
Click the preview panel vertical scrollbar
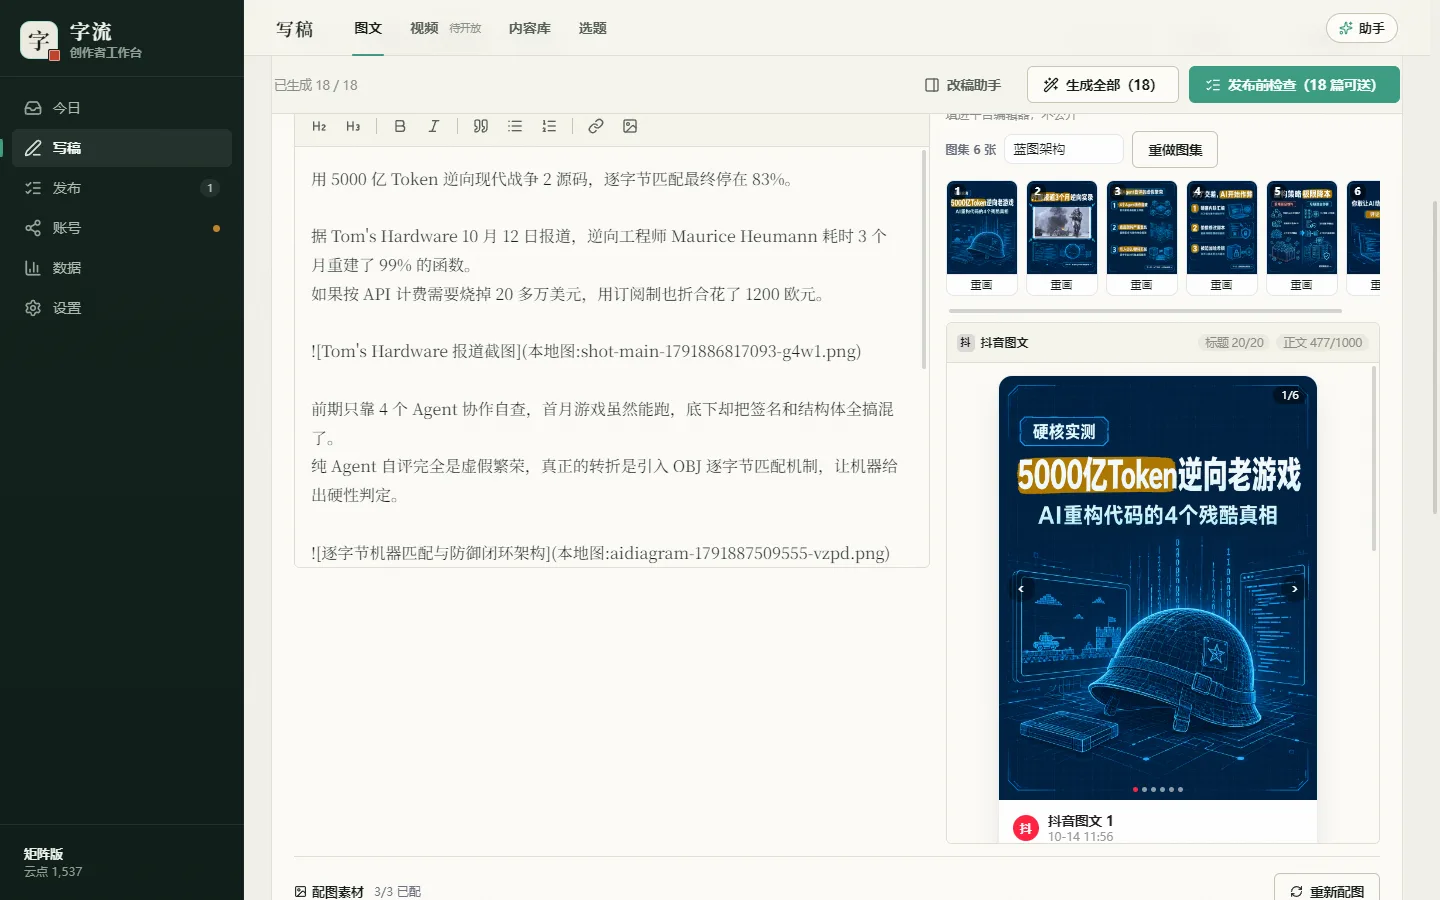tap(1374, 458)
